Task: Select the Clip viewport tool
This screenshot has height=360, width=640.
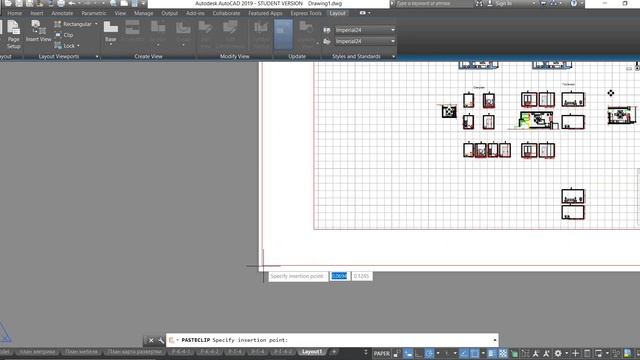Action: [x=64, y=35]
